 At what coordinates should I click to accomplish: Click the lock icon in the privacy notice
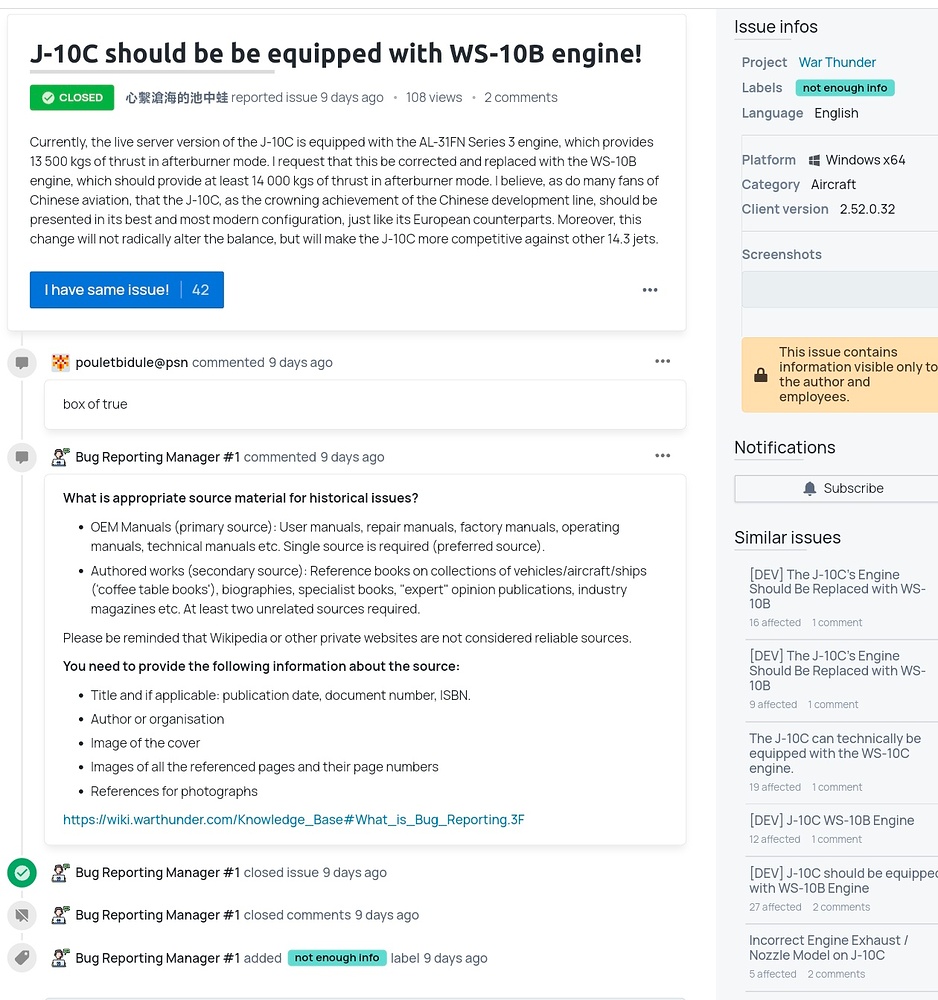(x=761, y=375)
